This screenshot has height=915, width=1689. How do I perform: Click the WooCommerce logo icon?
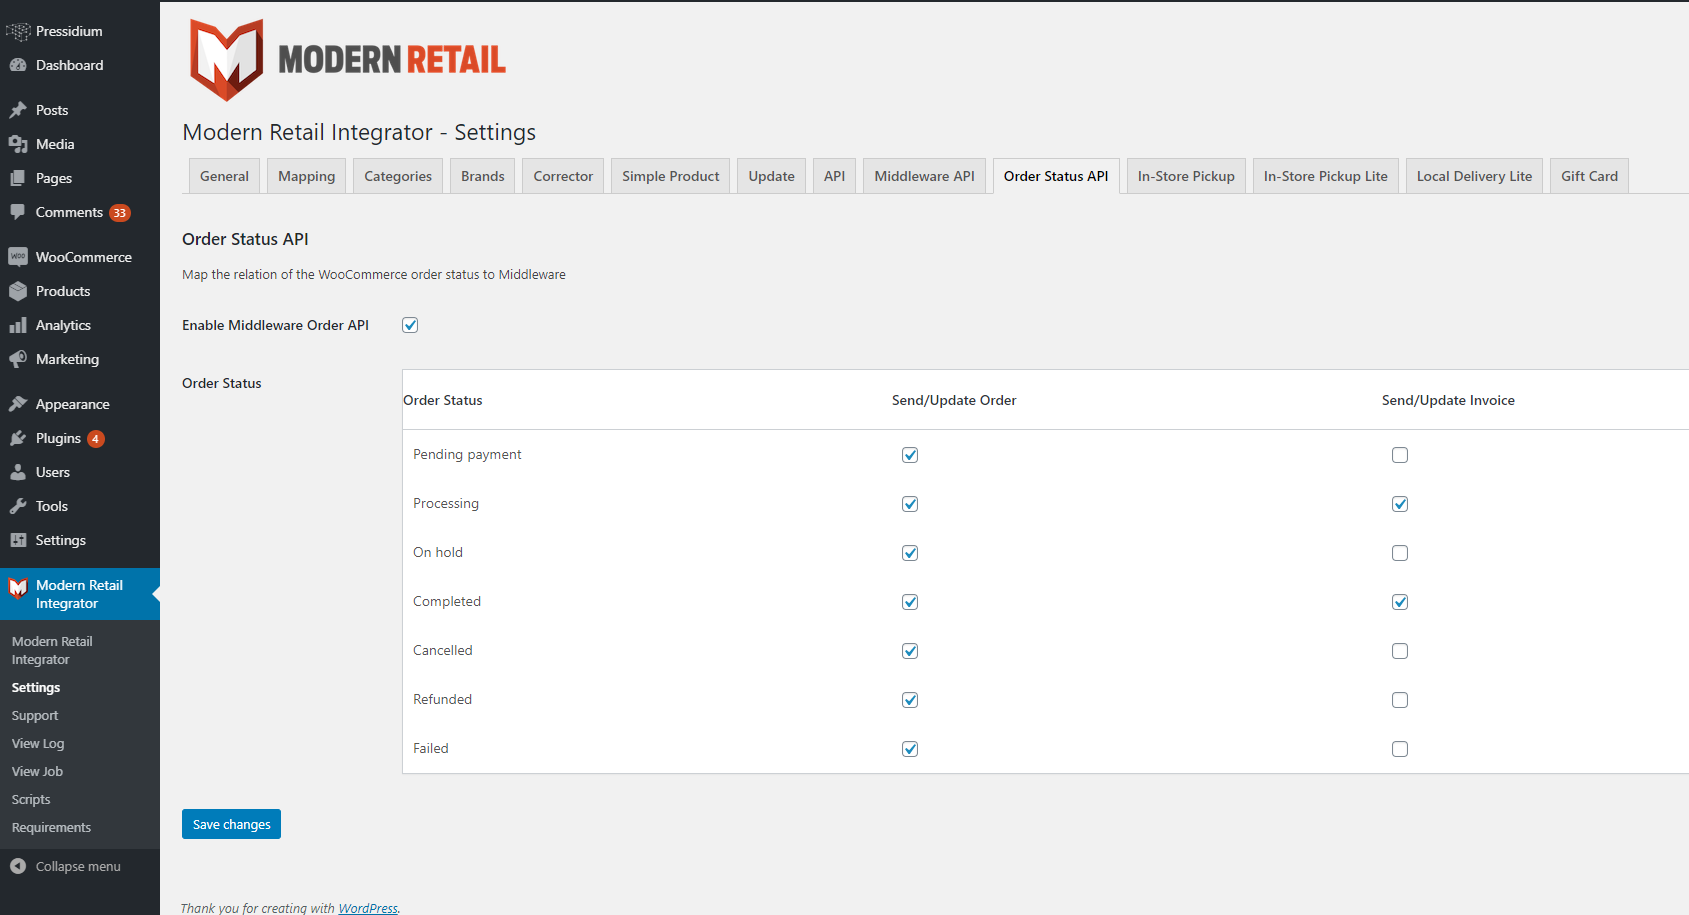click(18, 257)
